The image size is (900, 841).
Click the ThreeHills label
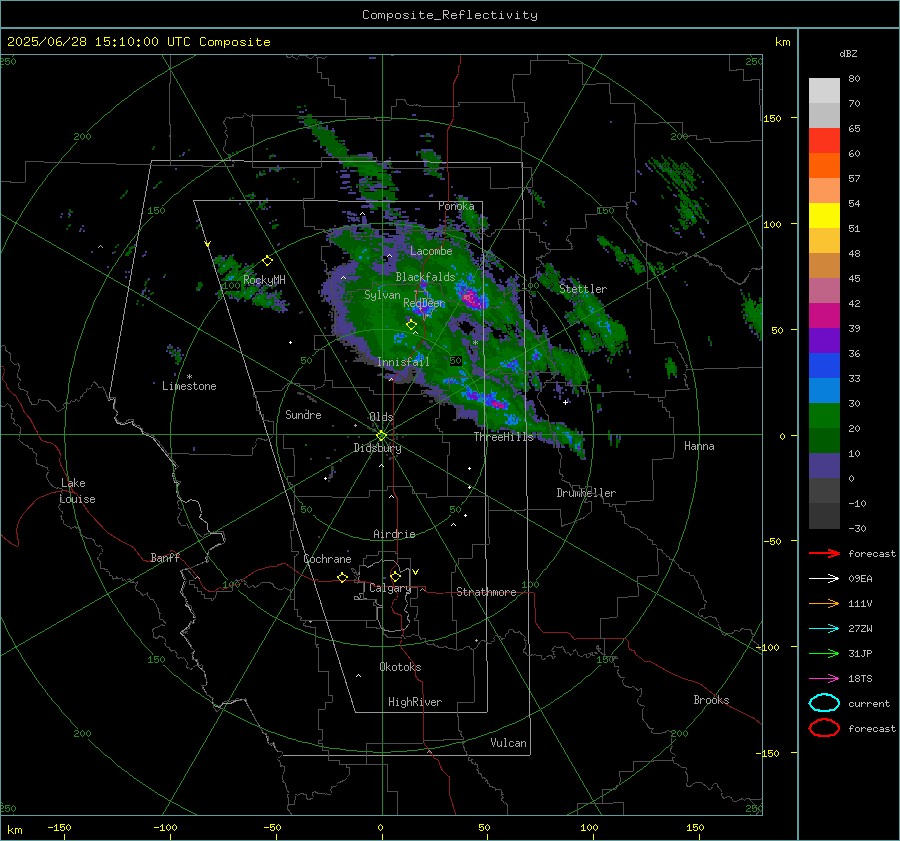[504, 437]
